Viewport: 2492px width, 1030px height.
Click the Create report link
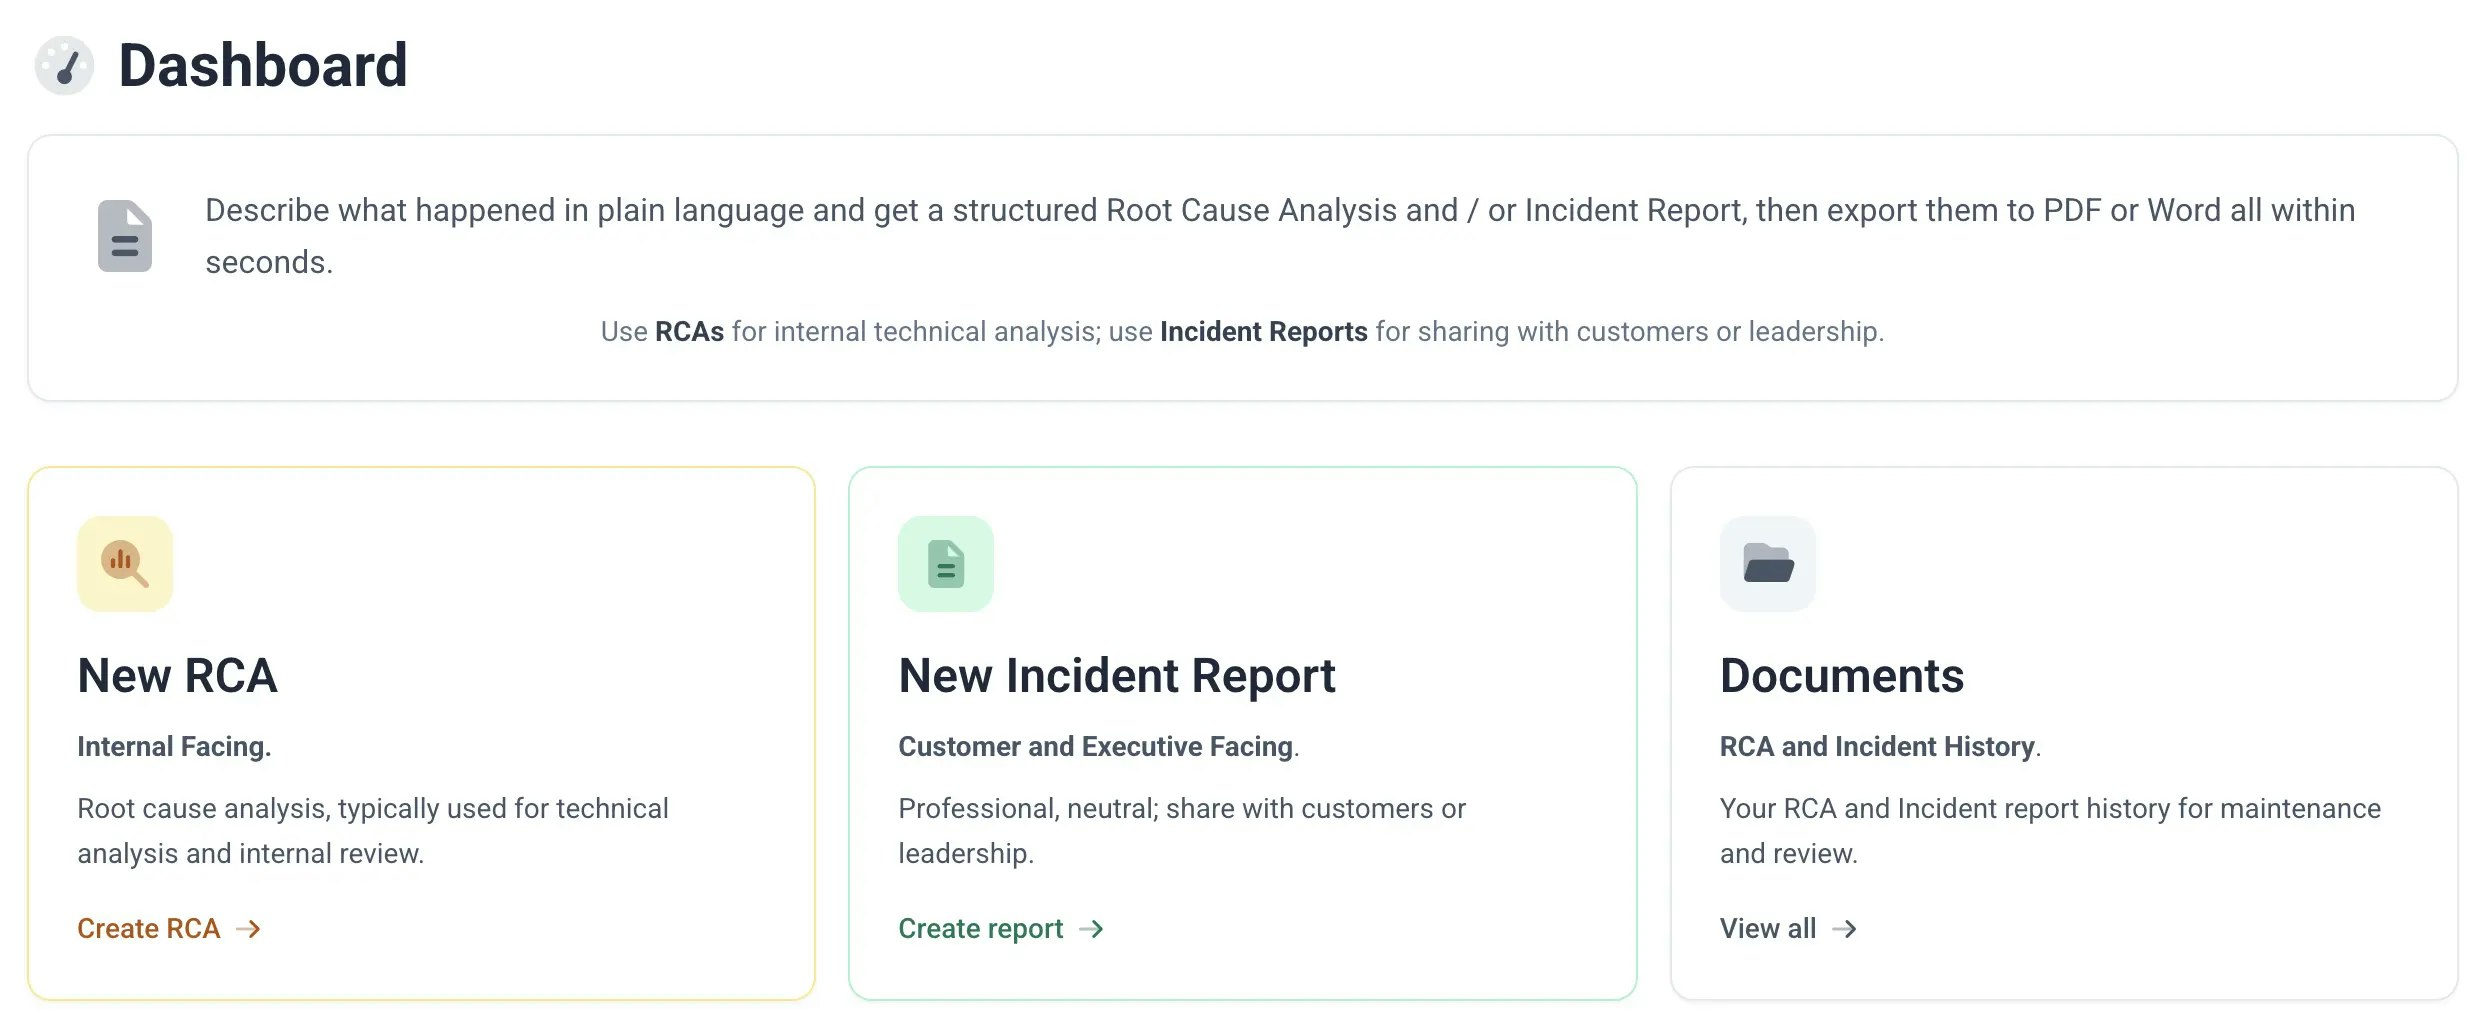(x=981, y=928)
